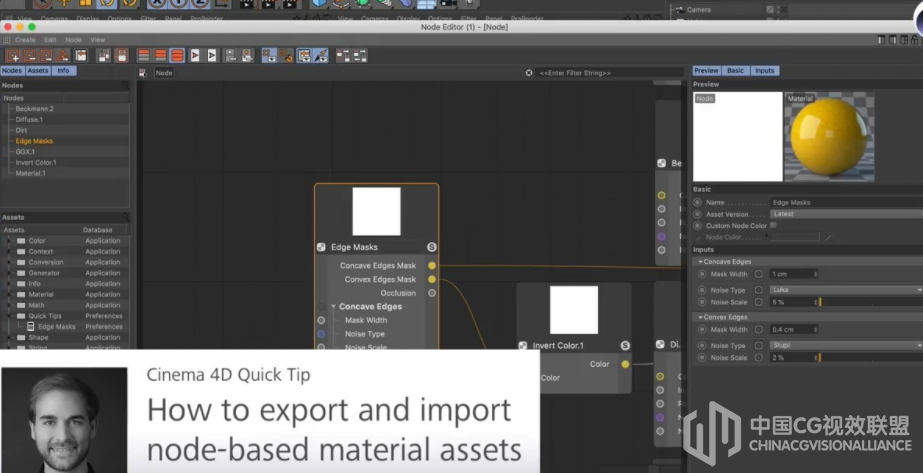Image resolution: width=923 pixels, height=473 pixels.
Task: Click the dark arrow play icon in toolbar
Action: tap(212, 56)
